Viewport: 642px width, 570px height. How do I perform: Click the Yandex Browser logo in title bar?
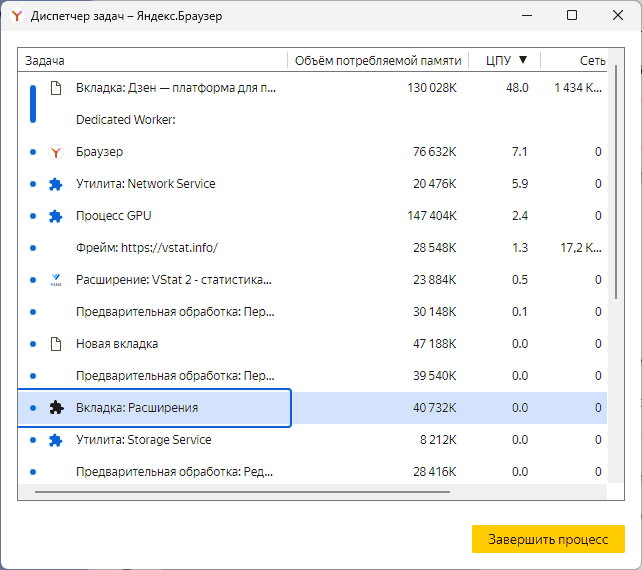point(17,16)
